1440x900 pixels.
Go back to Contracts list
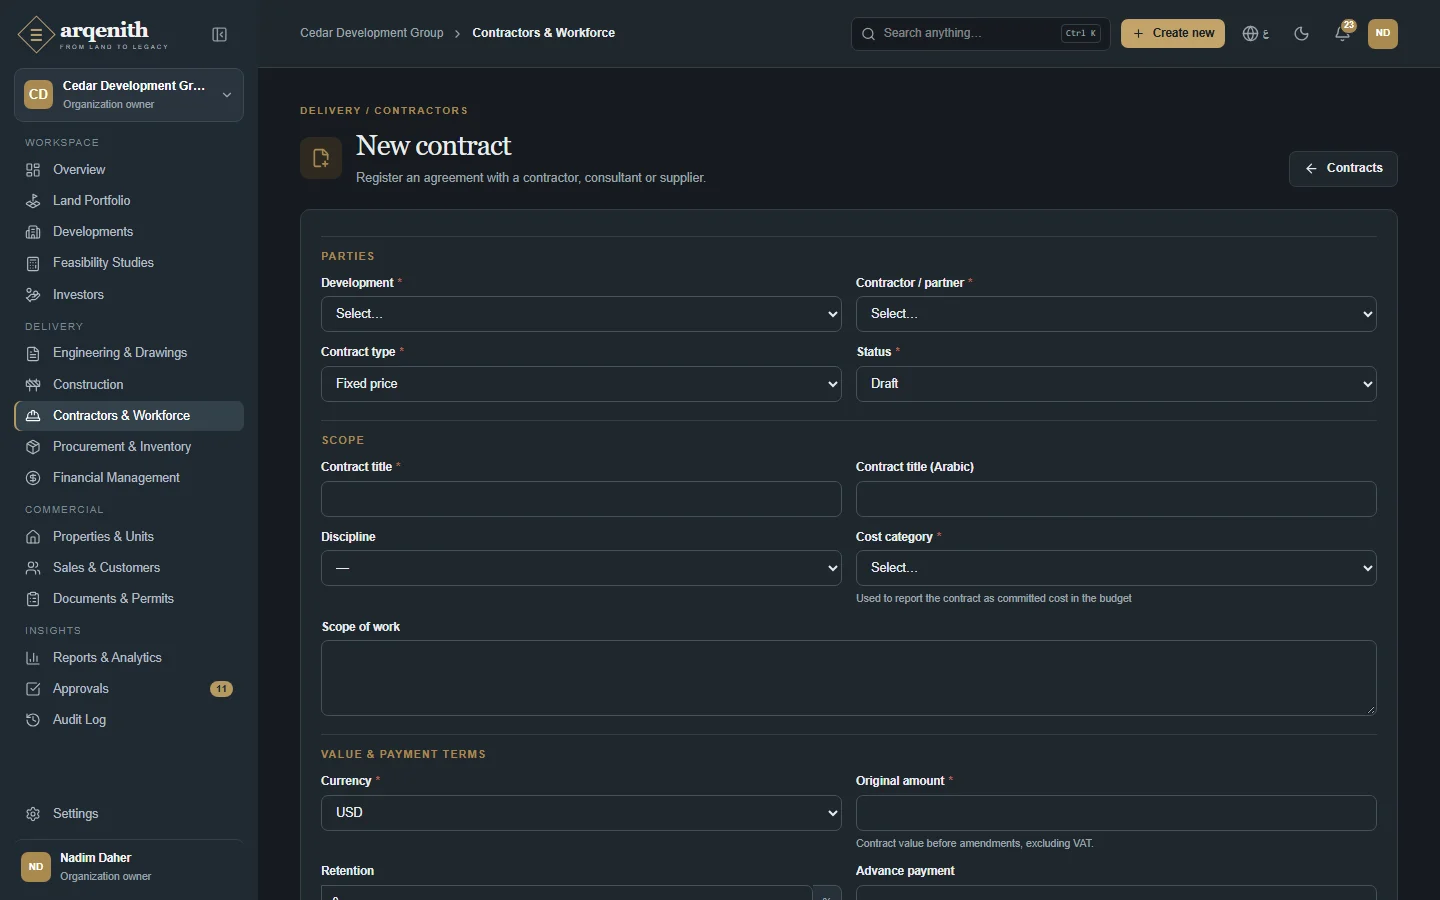1343,169
